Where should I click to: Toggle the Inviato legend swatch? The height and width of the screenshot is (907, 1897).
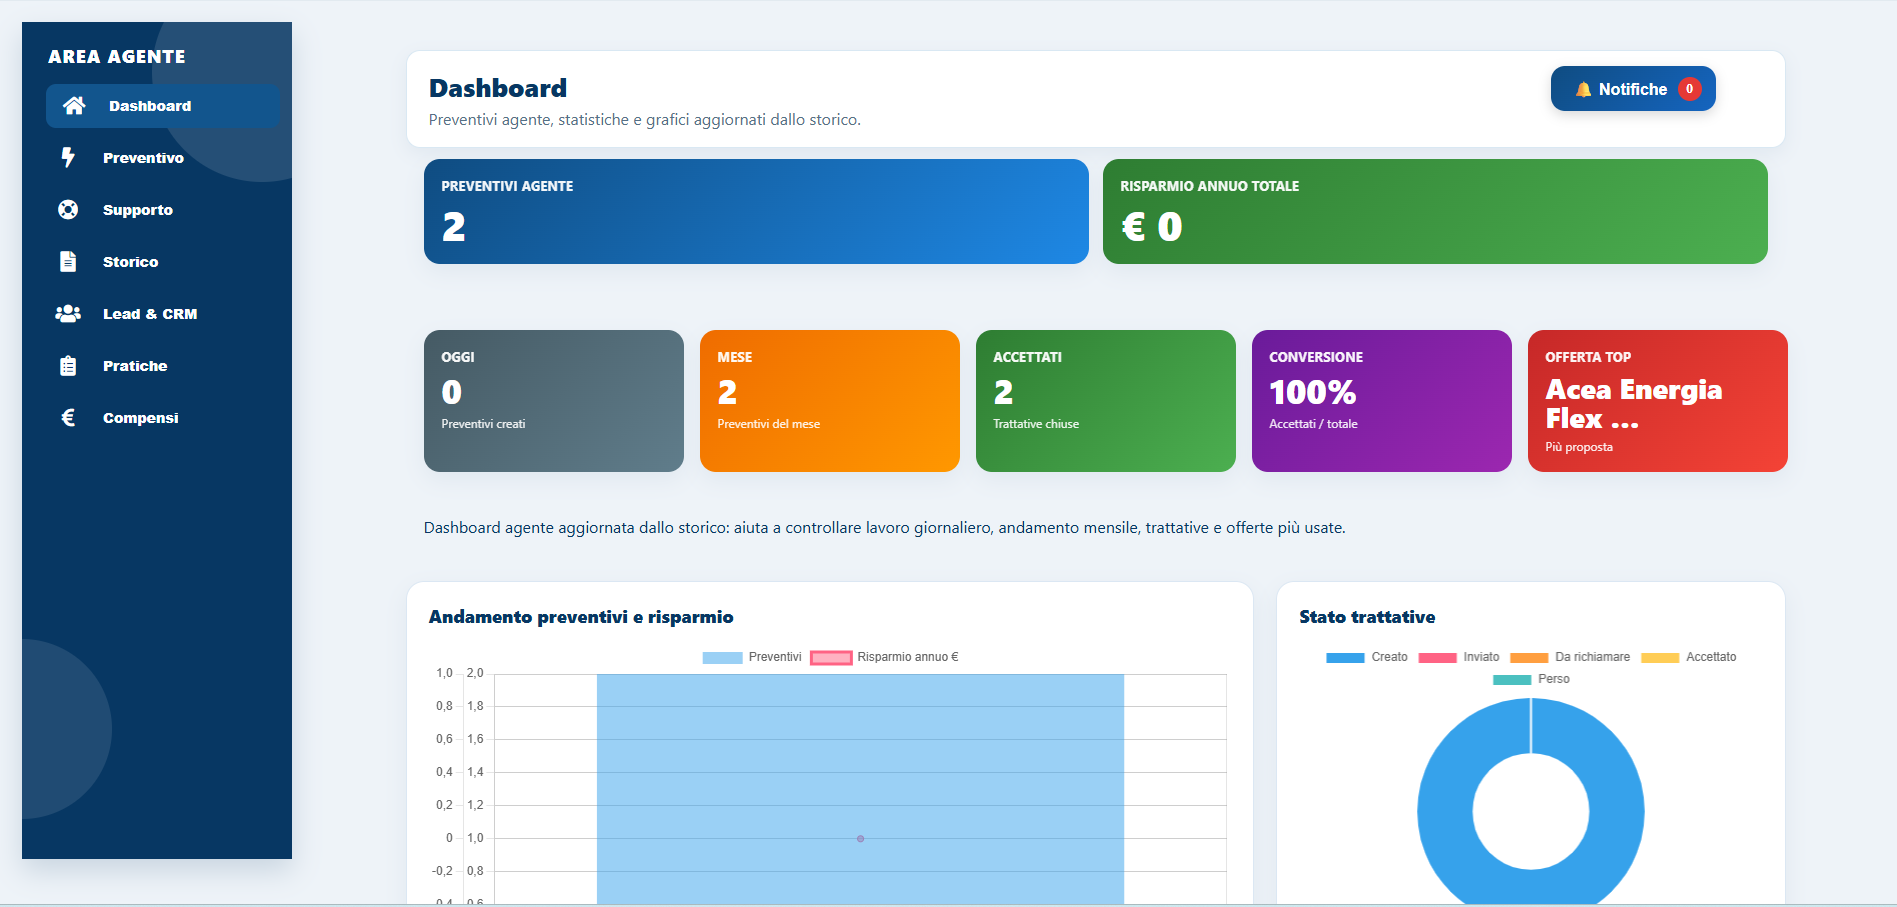pos(1437,658)
